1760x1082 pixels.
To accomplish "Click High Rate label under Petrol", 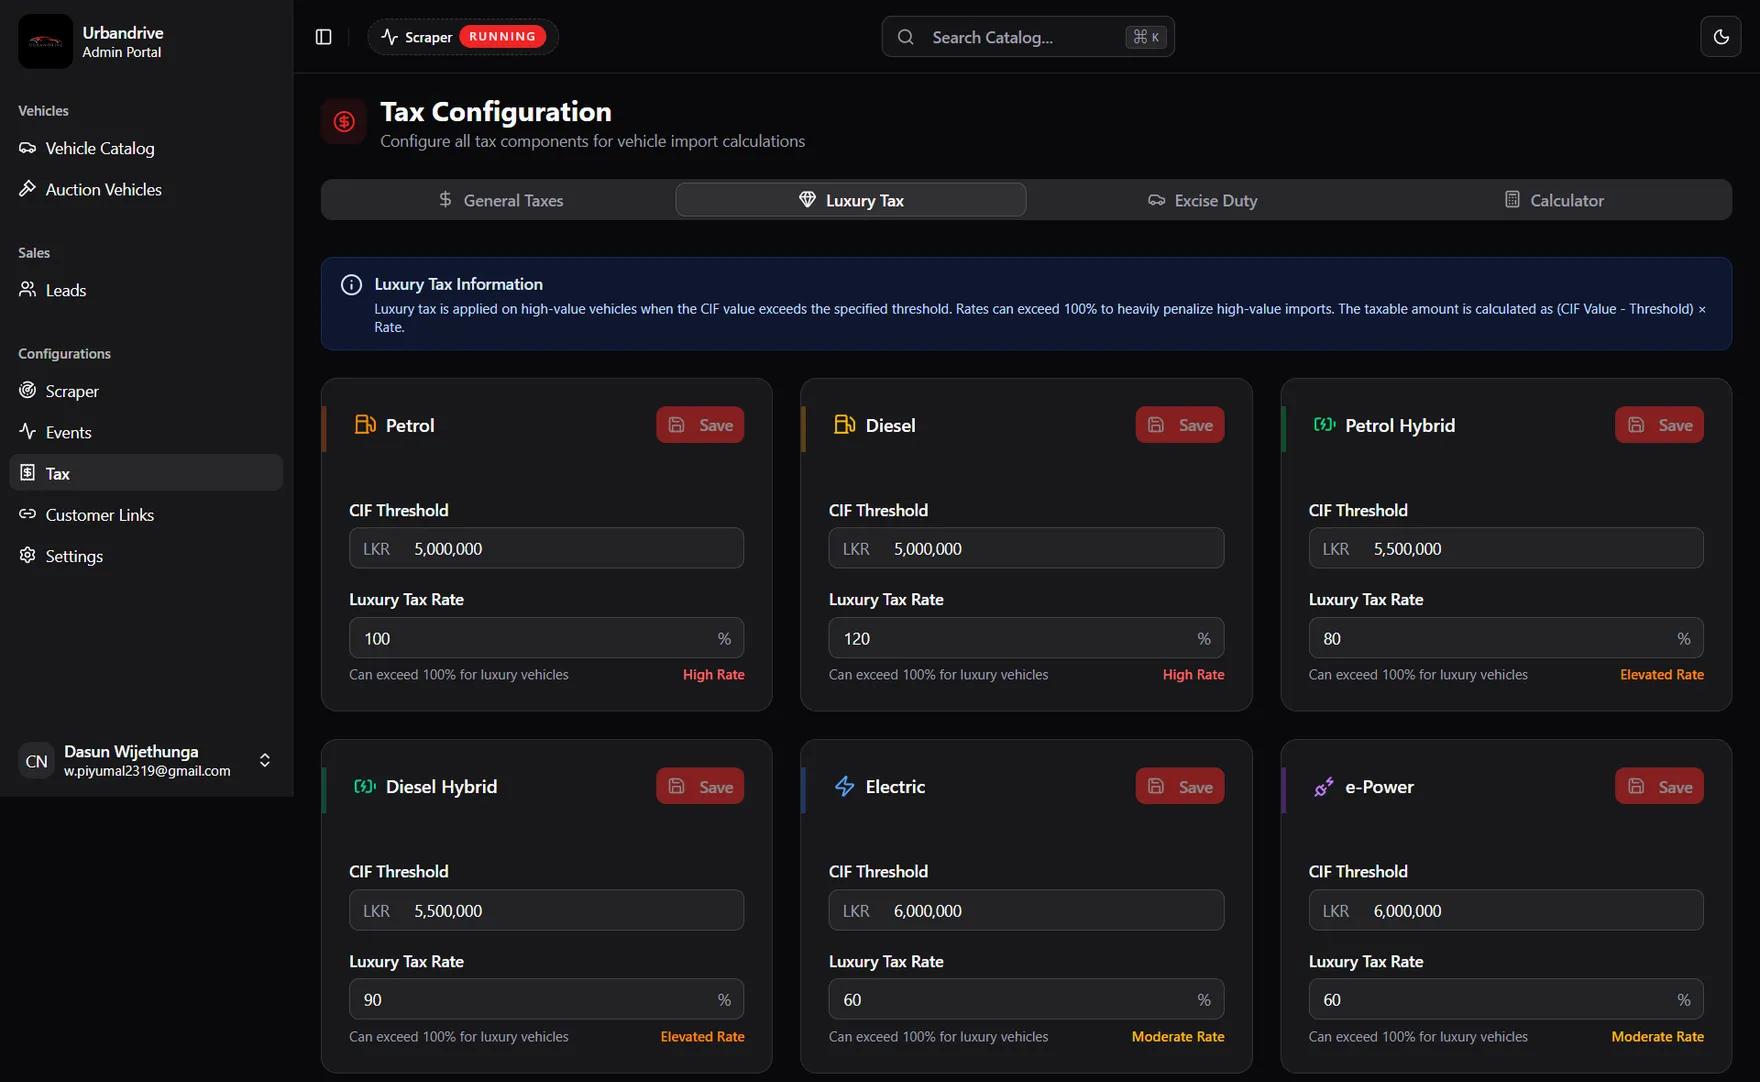I will [x=713, y=675].
